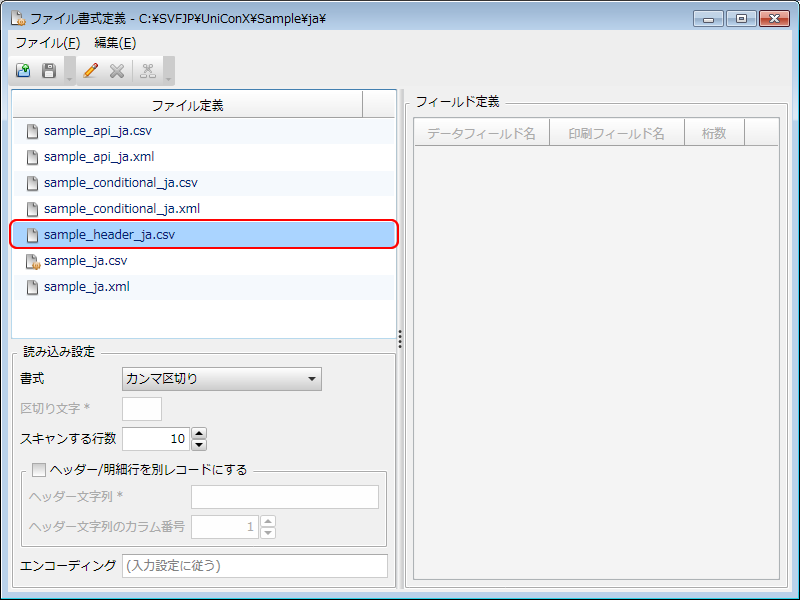Expand the first toolbar overflow arrow
The width and height of the screenshot is (800, 600).
click(x=69, y=77)
